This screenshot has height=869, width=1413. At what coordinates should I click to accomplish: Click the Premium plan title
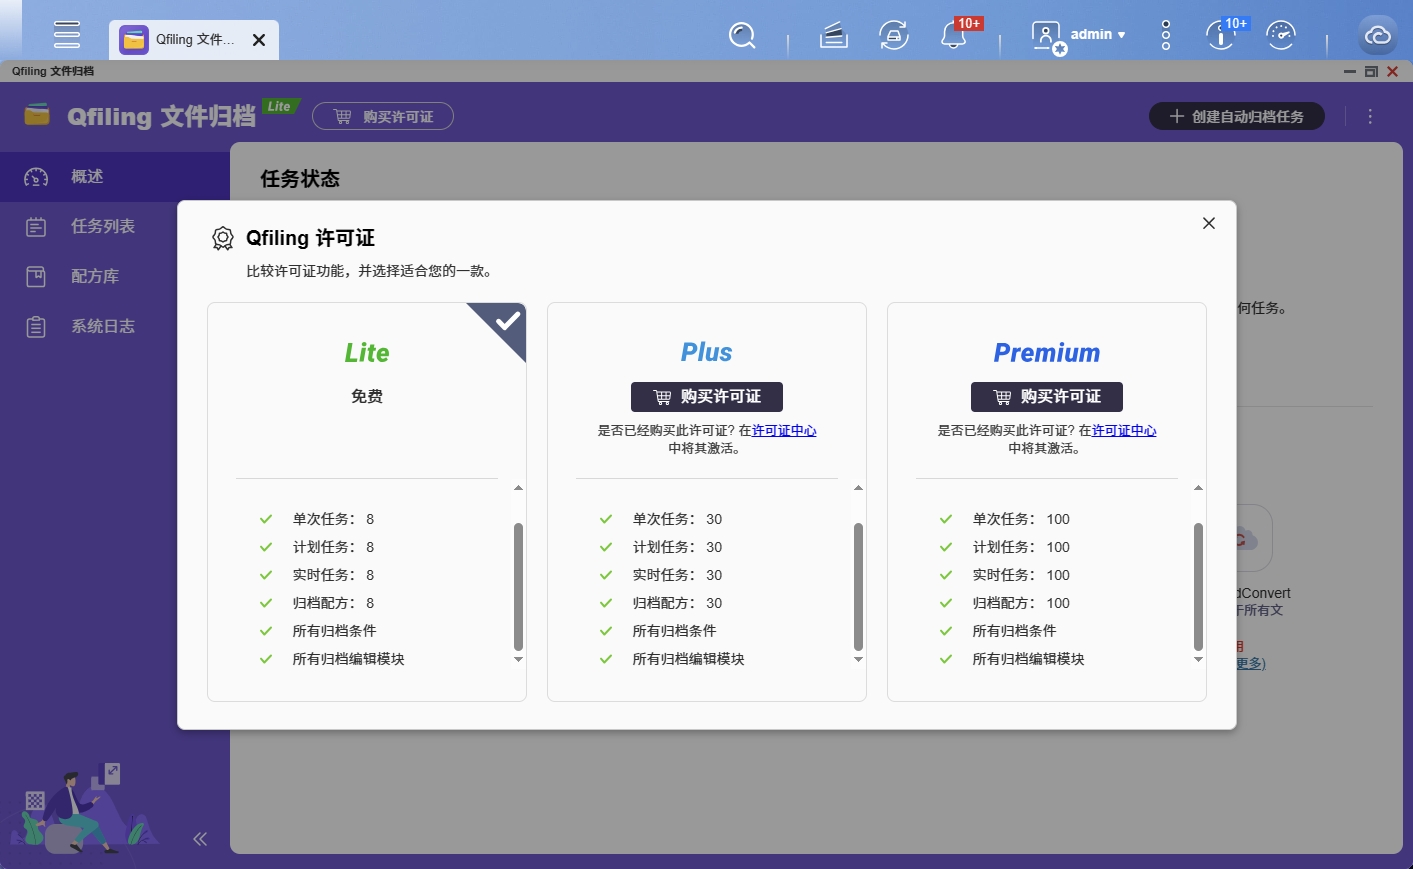pyautogui.click(x=1047, y=353)
